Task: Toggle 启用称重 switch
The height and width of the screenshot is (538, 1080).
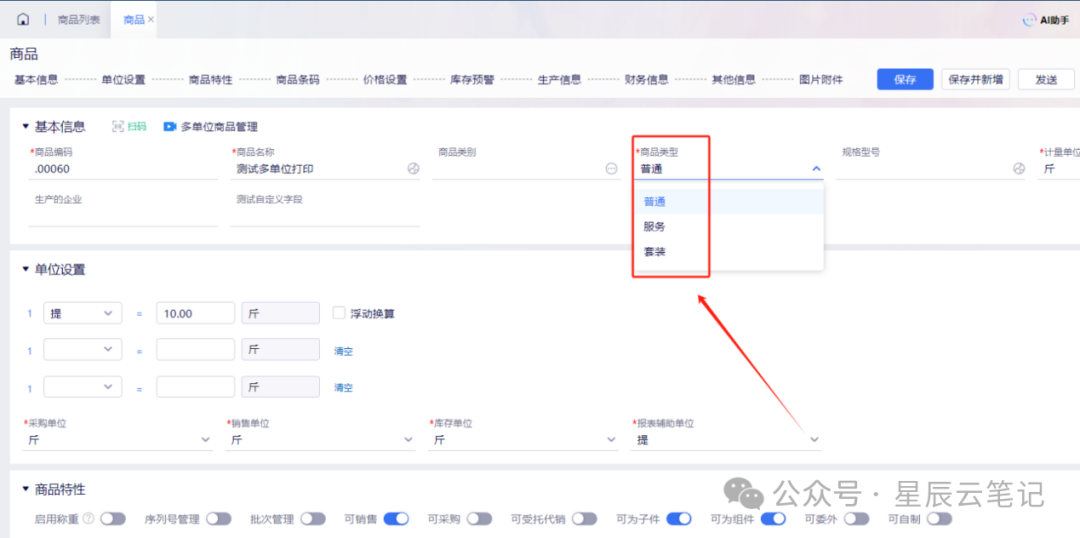Action: pos(113,519)
